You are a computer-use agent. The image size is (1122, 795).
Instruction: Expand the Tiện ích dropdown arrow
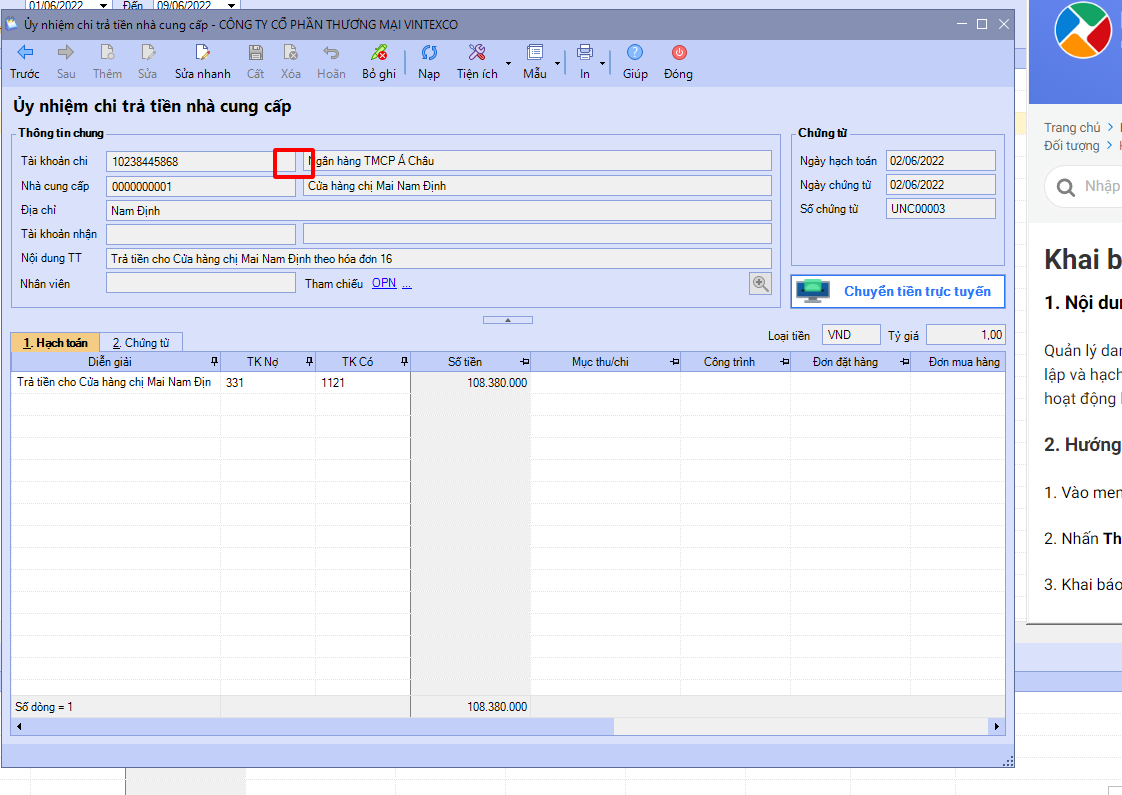pos(508,64)
